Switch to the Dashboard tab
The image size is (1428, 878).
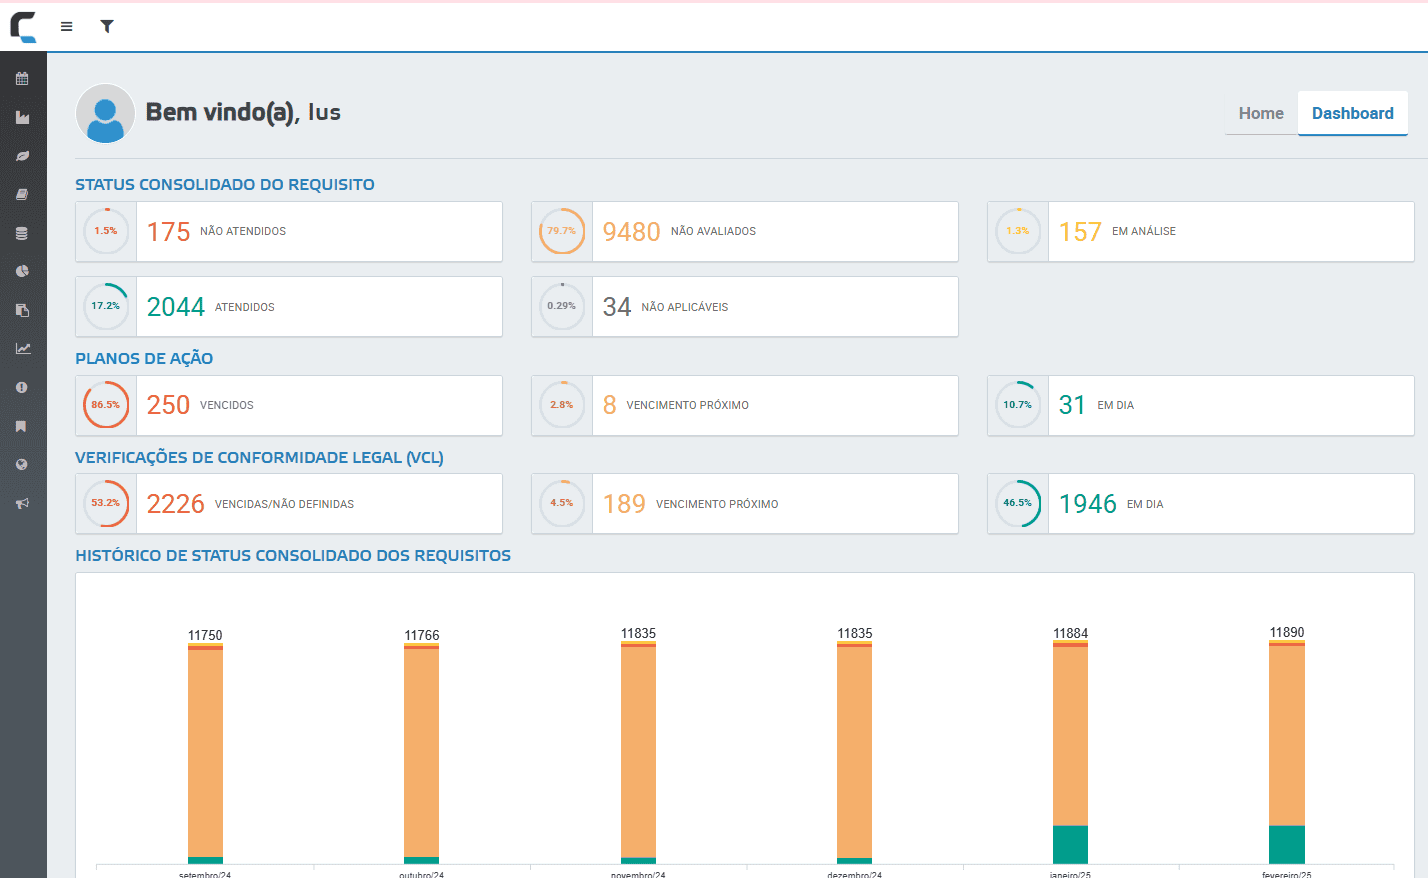click(1352, 113)
